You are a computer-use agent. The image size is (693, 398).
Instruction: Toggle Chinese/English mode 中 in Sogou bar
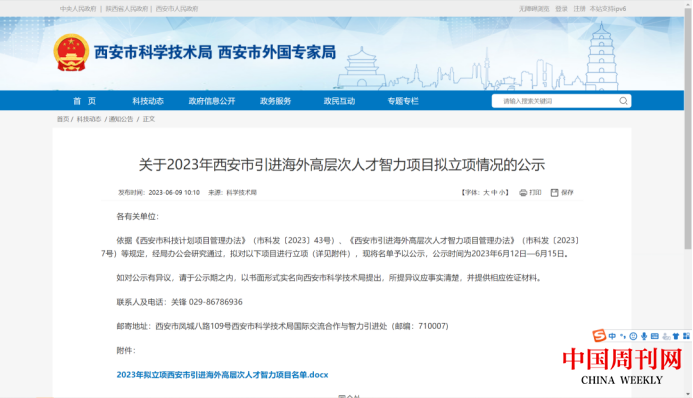point(612,336)
